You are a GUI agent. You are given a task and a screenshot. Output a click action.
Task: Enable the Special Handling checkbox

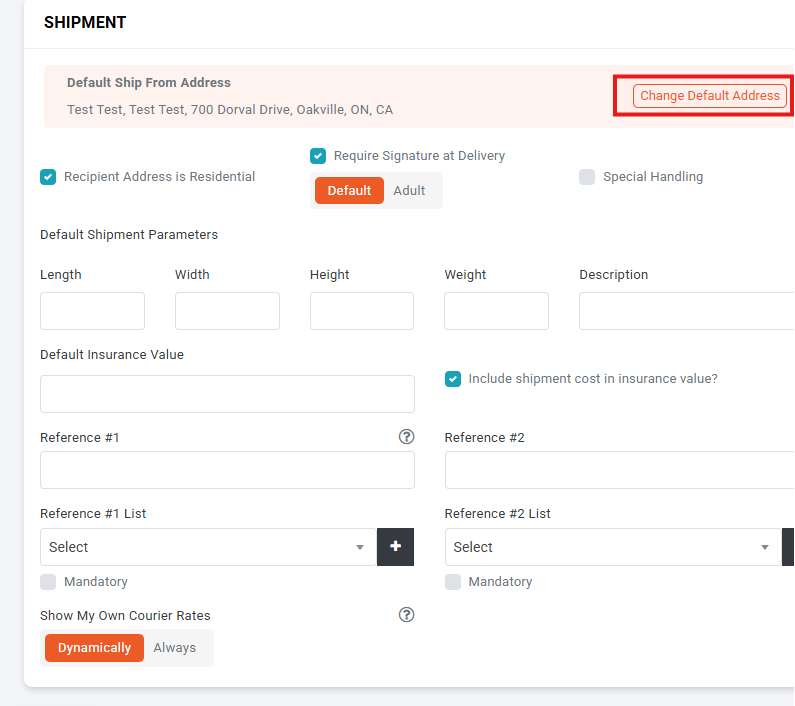(587, 177)
